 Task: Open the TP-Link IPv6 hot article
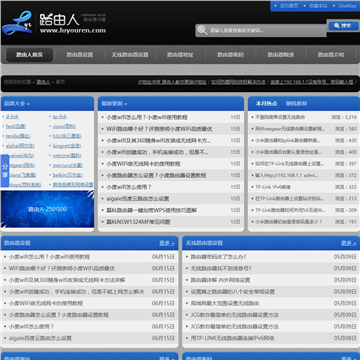coord(273,187)
